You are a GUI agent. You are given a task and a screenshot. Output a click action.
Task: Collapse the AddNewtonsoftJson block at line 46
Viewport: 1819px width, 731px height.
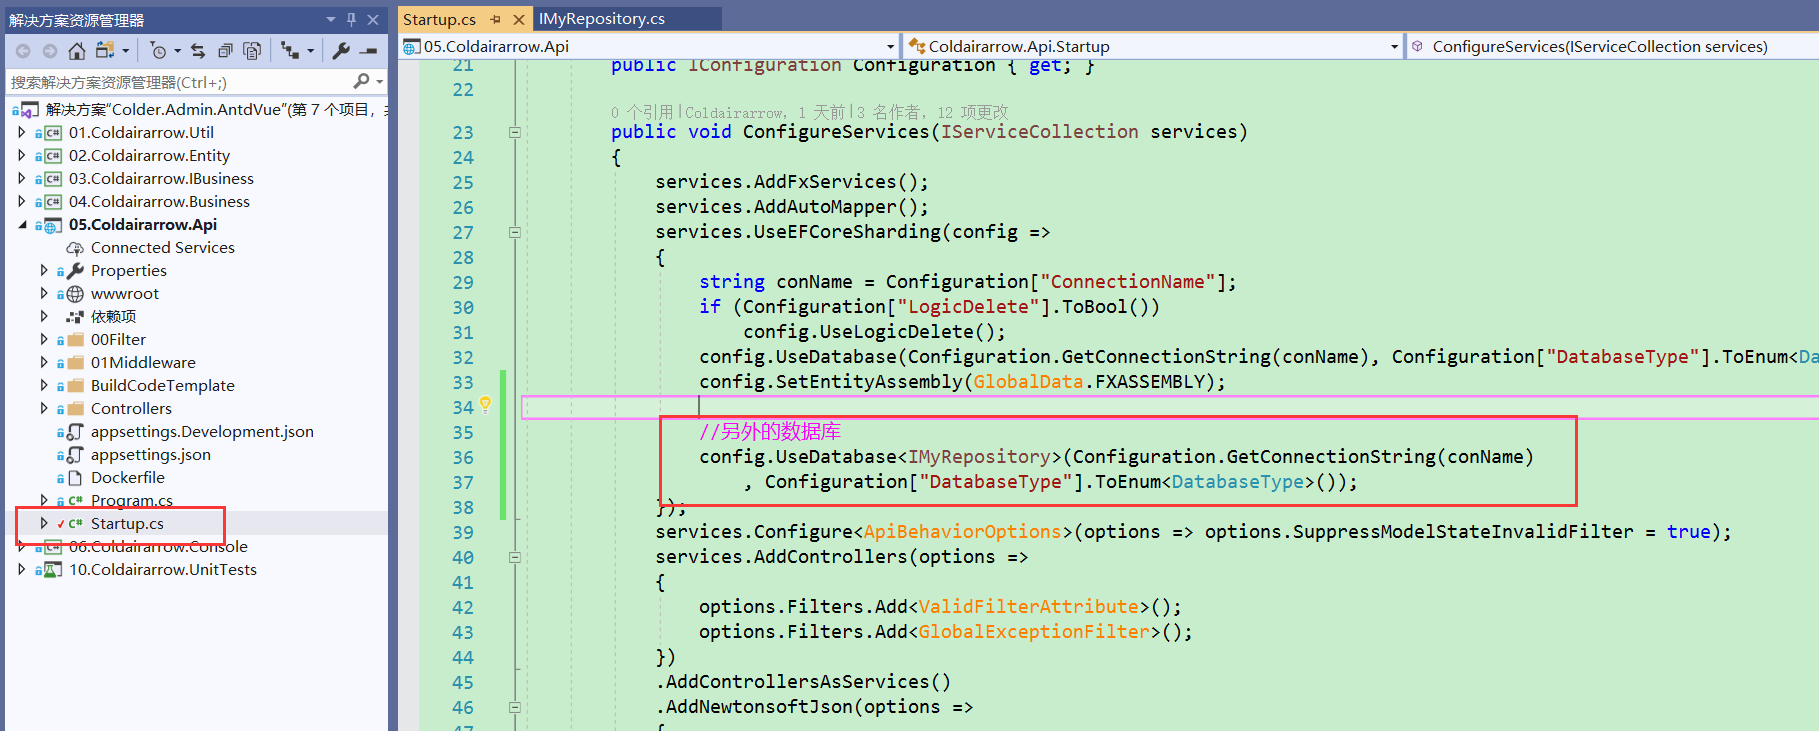tap(515, 707)
